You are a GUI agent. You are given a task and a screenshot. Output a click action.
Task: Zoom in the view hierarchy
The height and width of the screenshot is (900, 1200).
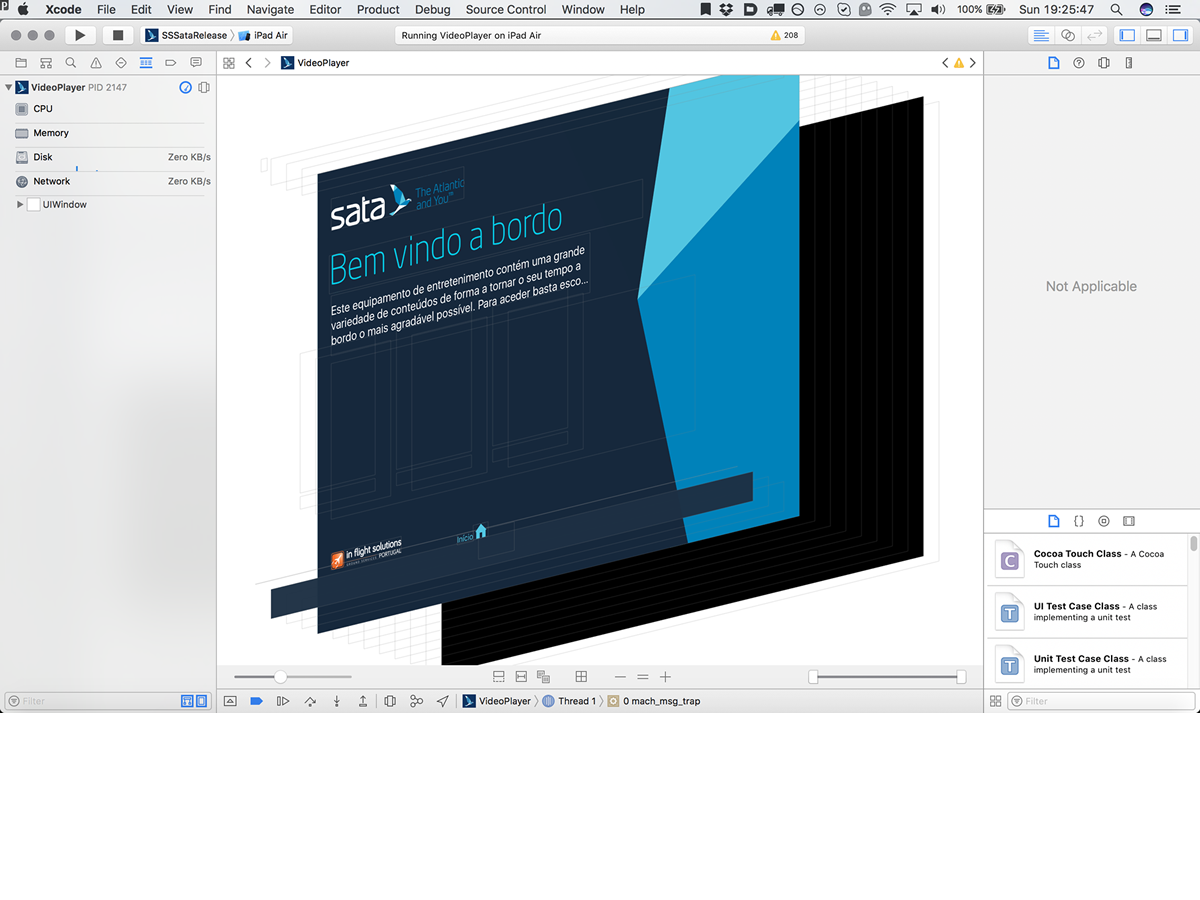click(x=666, y=677)
